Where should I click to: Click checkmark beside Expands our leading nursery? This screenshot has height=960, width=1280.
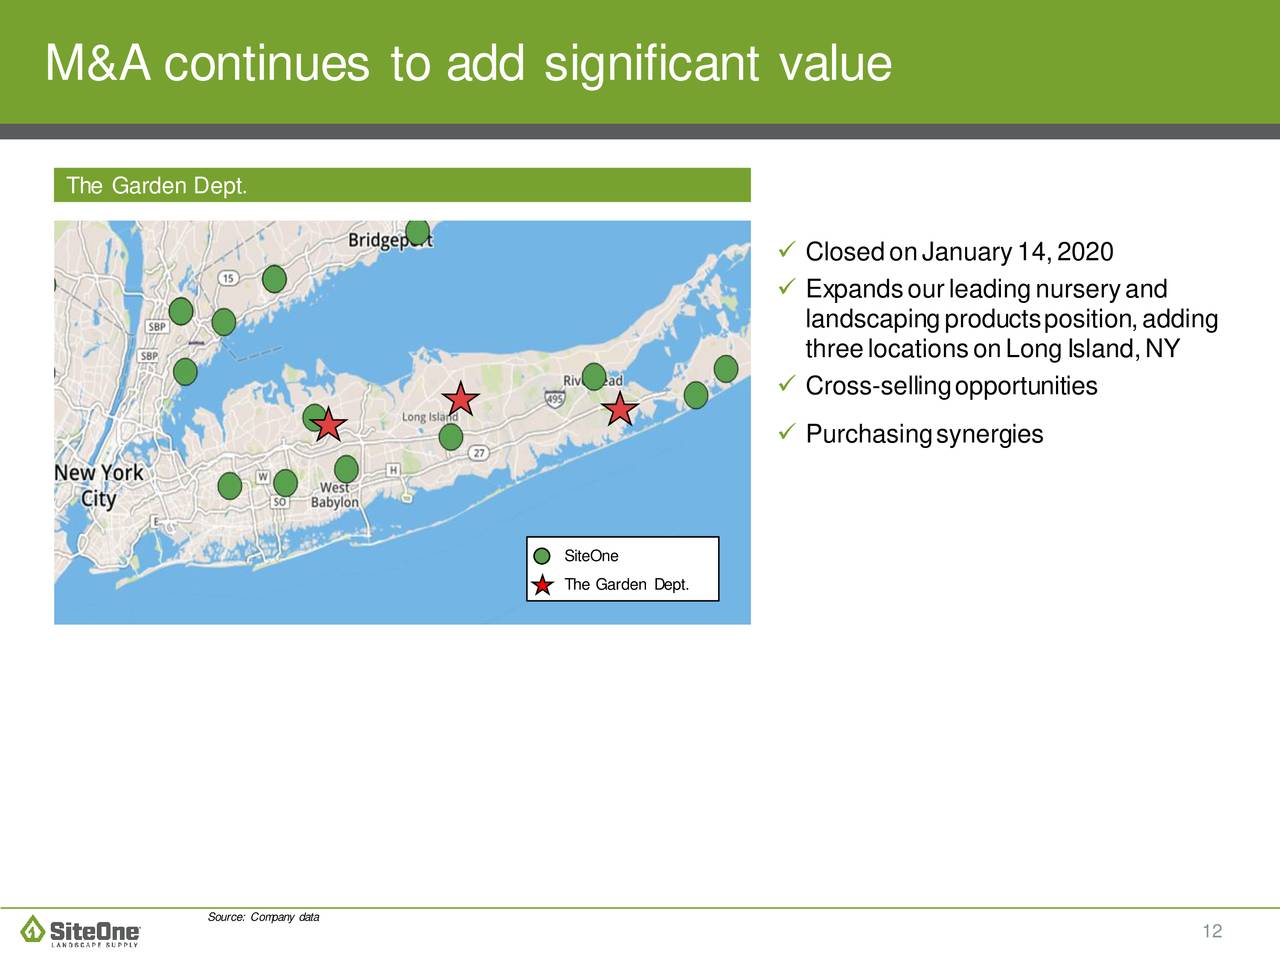coord(785,289)
